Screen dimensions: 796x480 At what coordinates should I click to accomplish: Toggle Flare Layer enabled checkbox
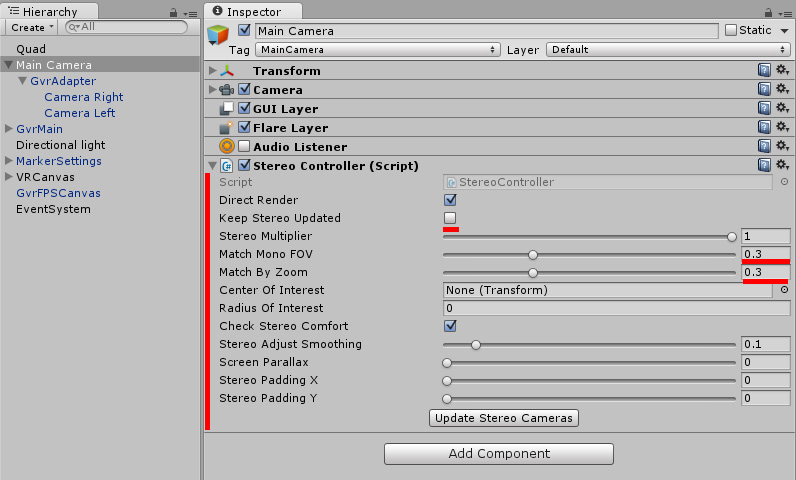click(244, 127)
